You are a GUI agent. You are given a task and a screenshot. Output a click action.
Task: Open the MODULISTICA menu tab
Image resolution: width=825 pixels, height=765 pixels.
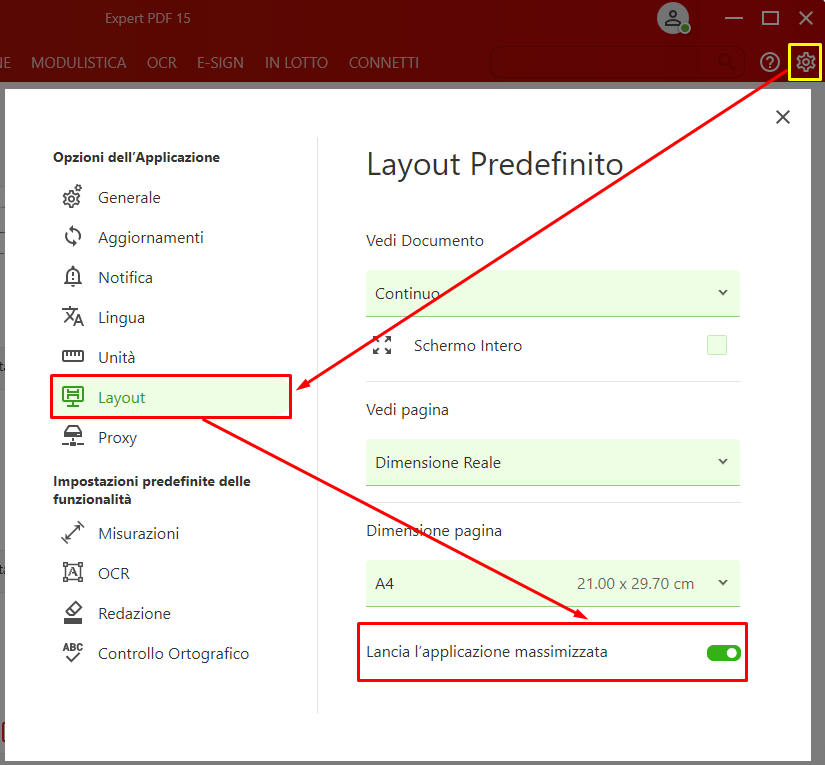(78, 63)
